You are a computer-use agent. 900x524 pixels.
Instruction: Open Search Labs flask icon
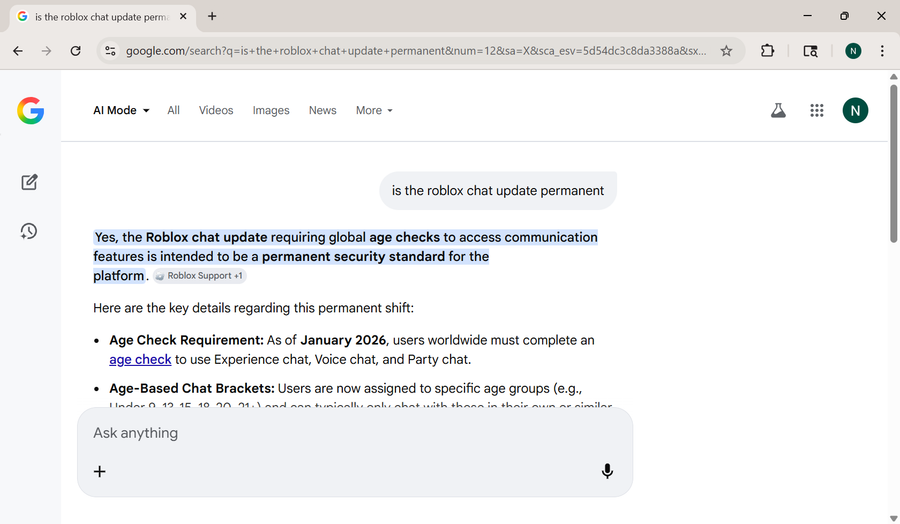(x=778, y=111)
